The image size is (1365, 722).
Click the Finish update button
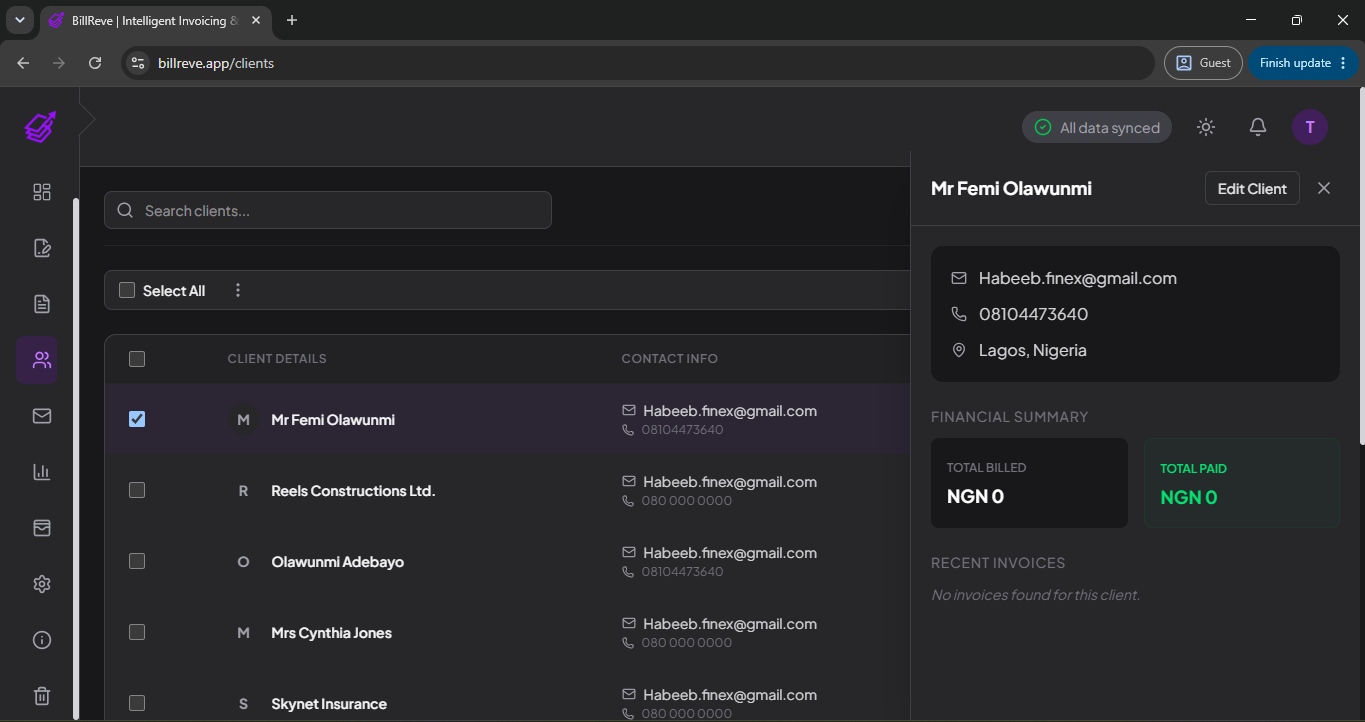(x=1302, y=63)
